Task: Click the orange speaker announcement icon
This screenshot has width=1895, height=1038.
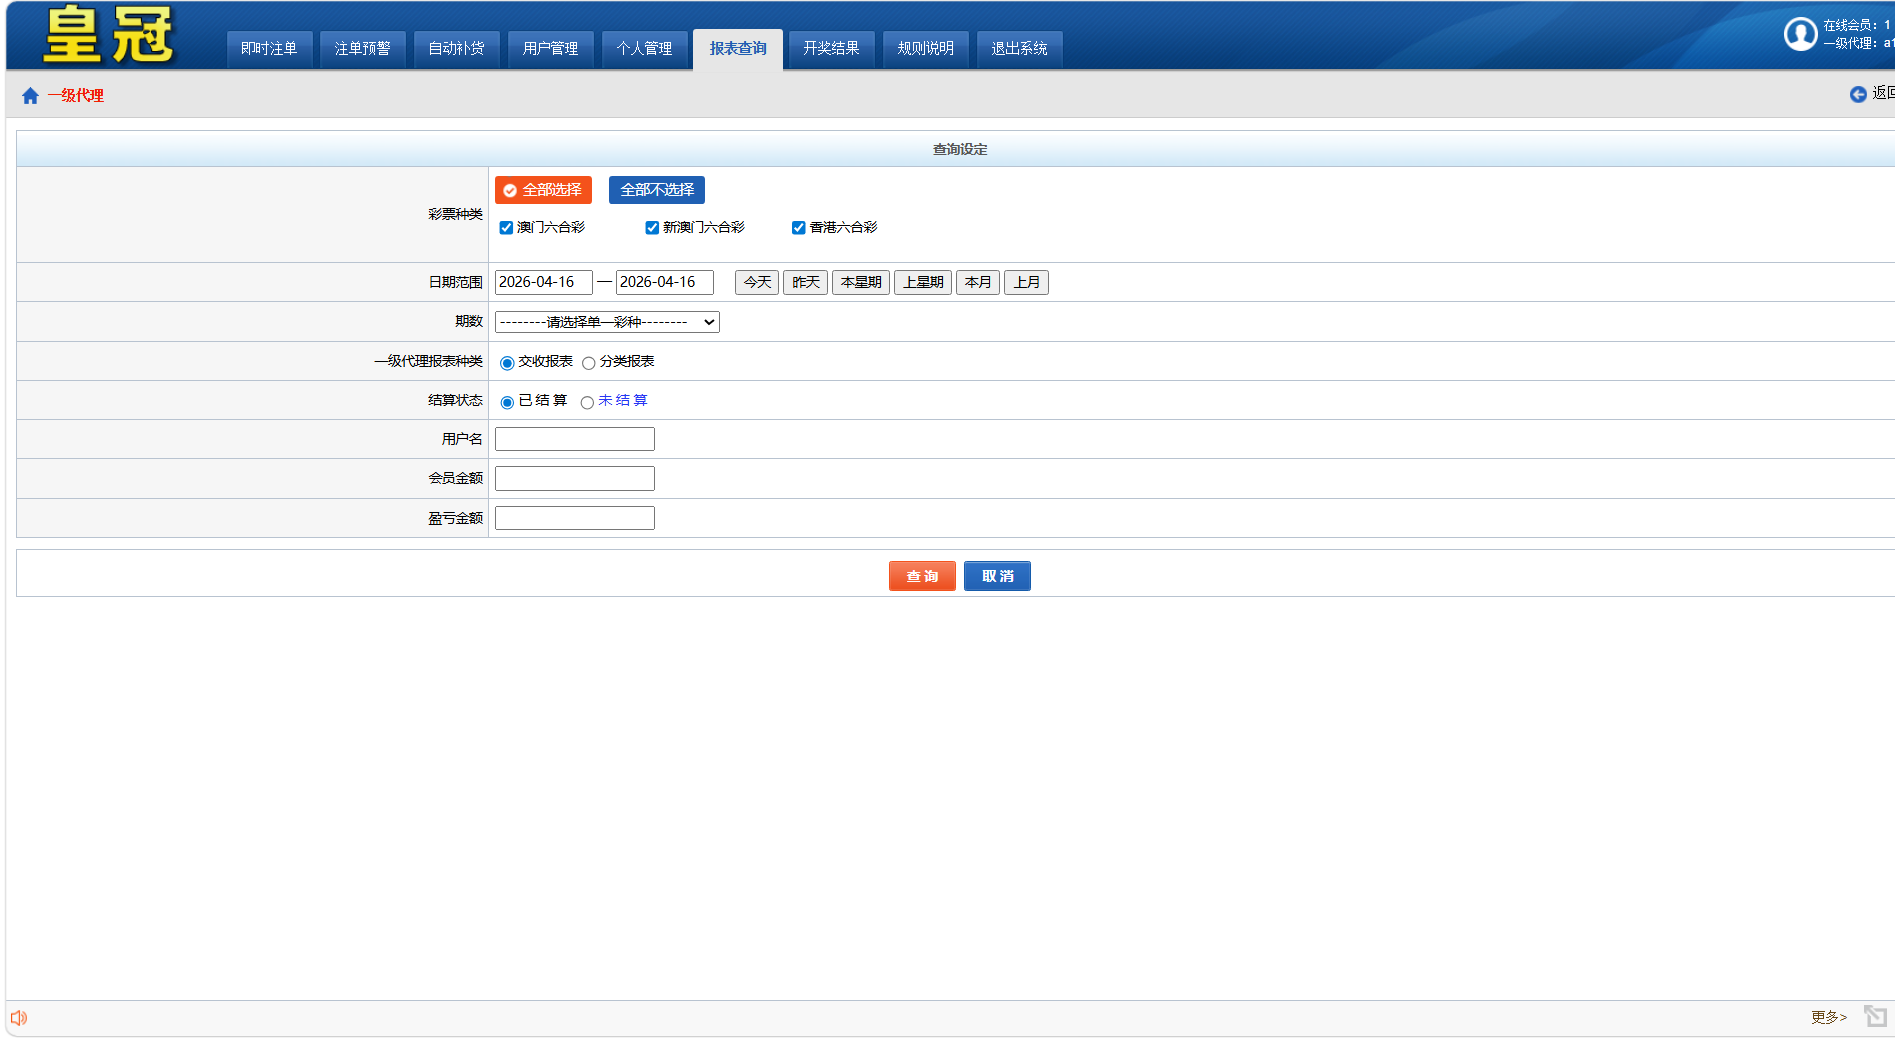Action: [x=19, y=1018]
